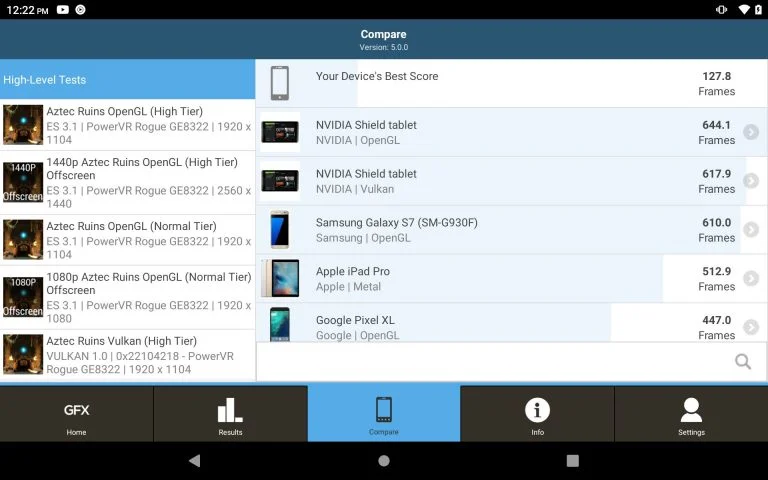The width and height of the screenshot is (768, 480).
Task: Tap the Android recent apps square
Action: [x=573, y=460]
